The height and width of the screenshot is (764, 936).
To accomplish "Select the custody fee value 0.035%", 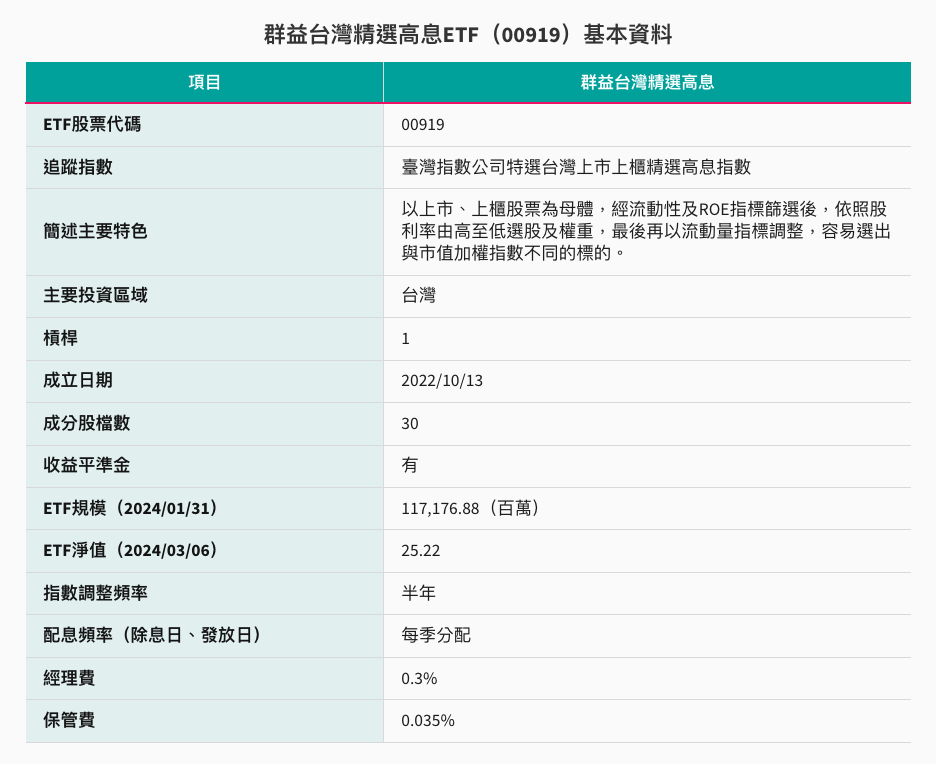I will [427, 721].
